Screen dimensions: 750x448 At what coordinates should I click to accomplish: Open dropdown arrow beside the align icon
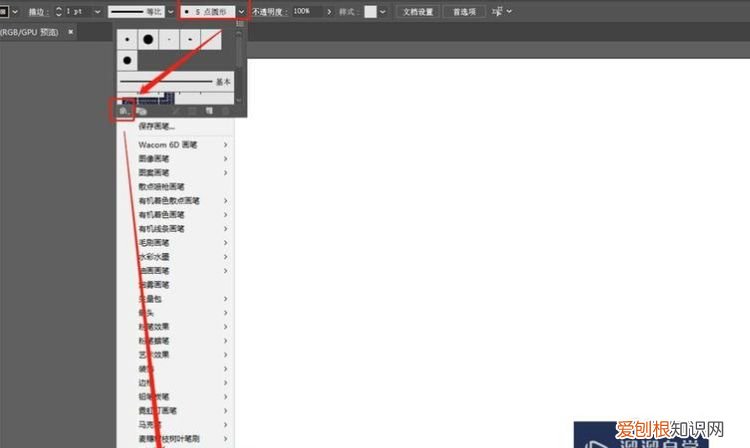[x=509, y=11]
